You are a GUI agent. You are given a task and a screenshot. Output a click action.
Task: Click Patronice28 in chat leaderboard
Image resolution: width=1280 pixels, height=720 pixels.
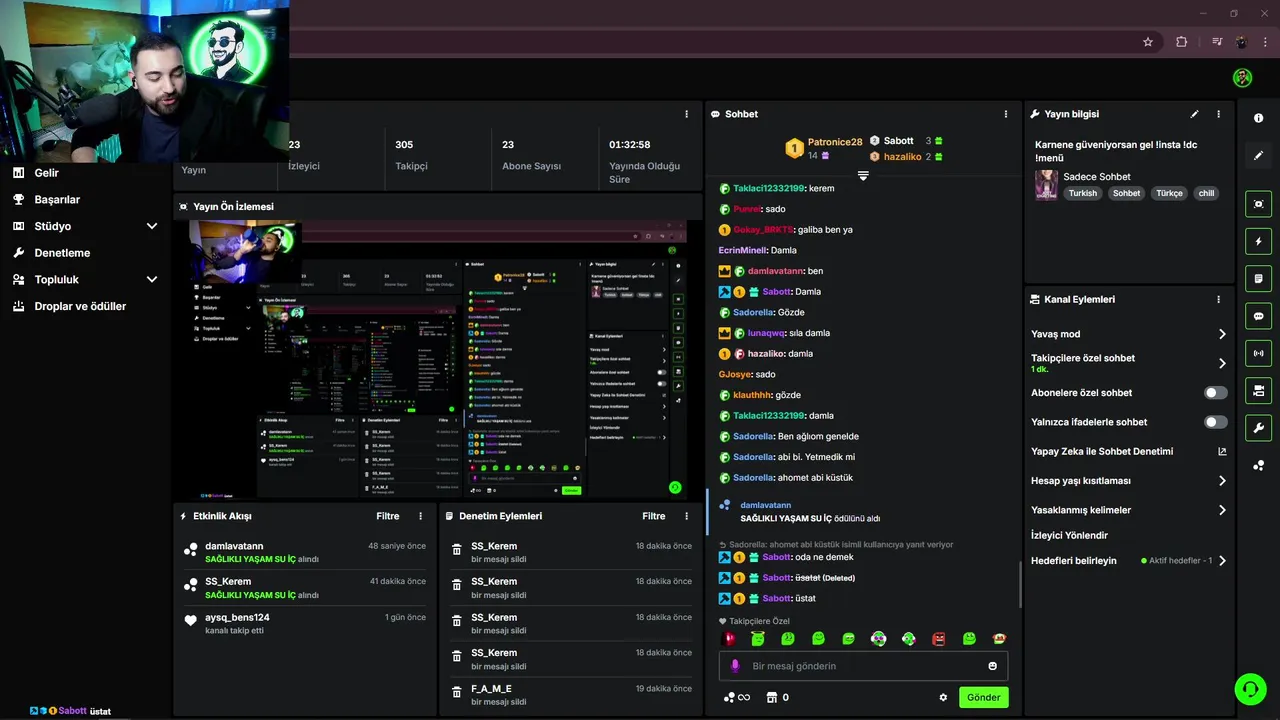click(835, 142)
